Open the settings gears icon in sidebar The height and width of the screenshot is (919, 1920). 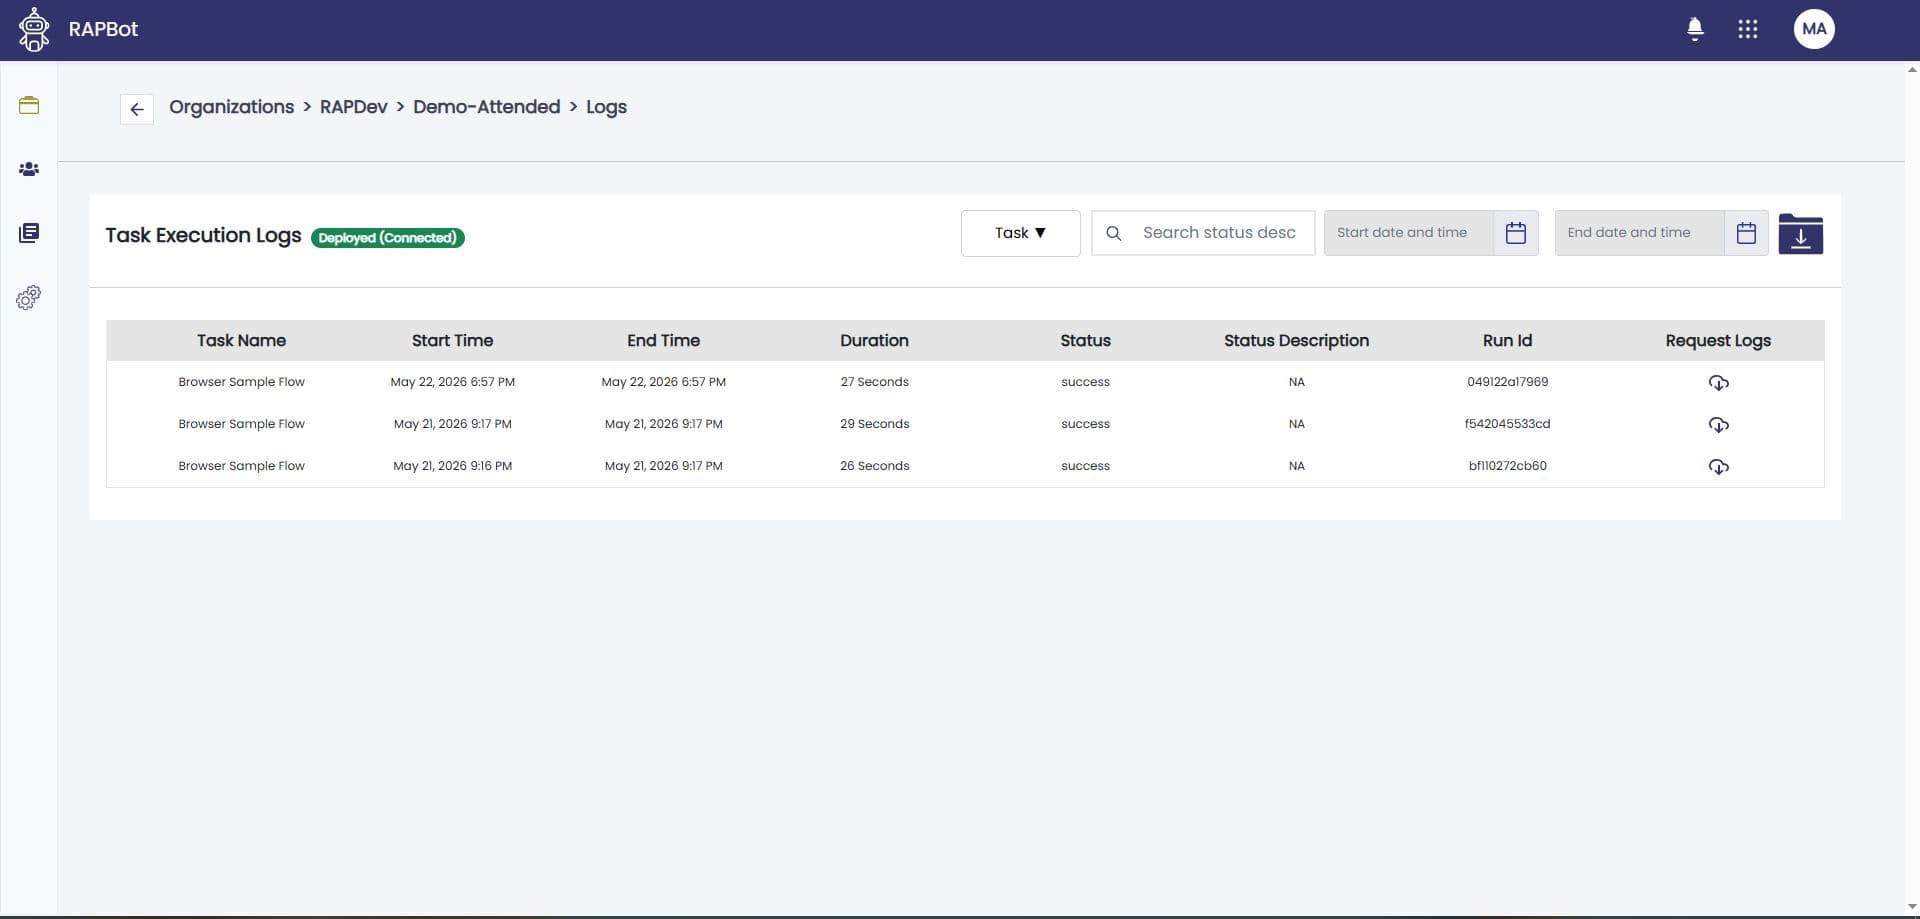click(x=29, y=297)
